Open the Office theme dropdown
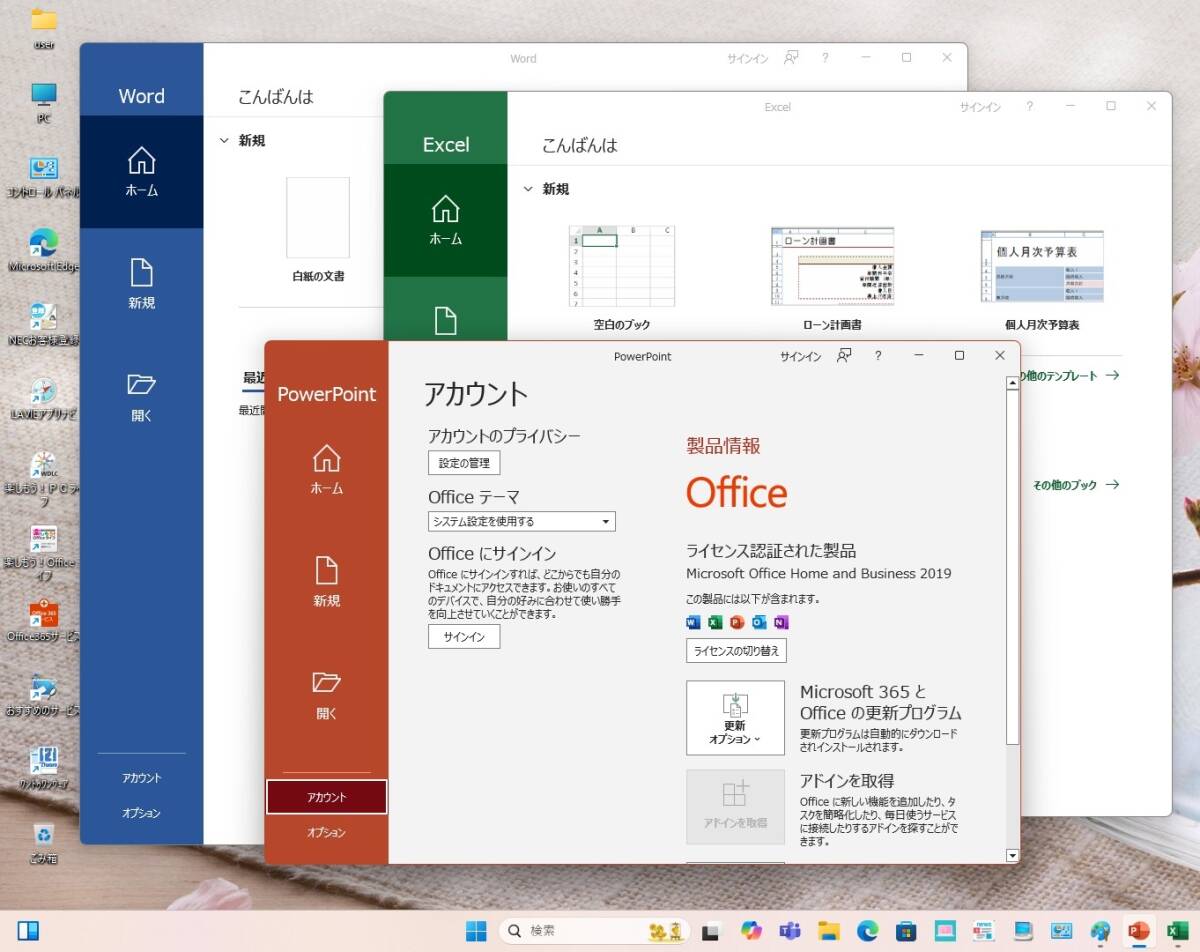The image size is (1200, 952). tap(522, 521)
